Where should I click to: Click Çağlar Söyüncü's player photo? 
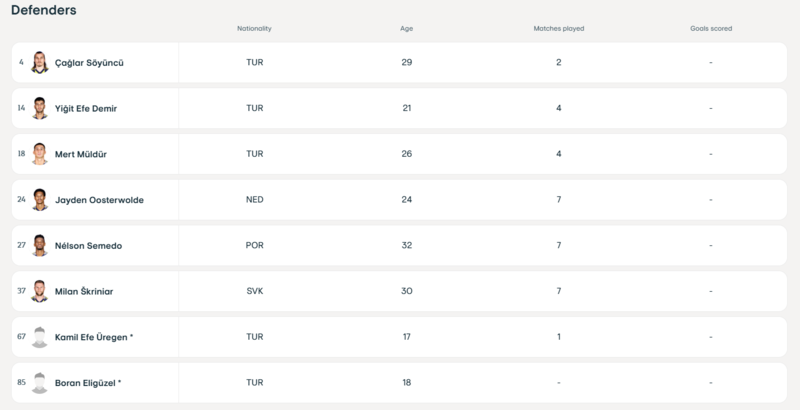[x=40, y=62]
